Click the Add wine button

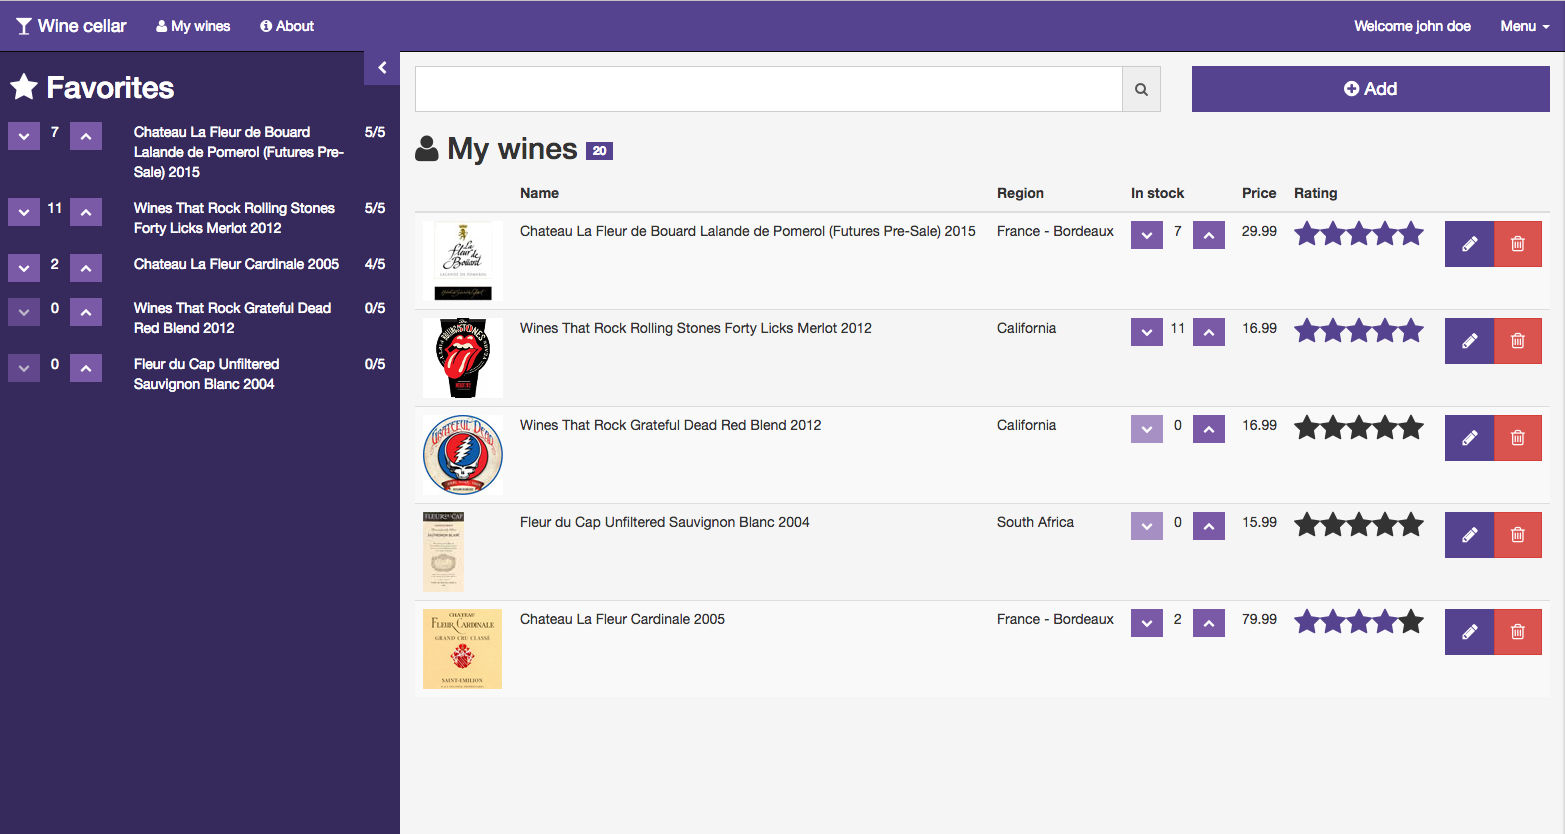click(x=1370, y=89)
